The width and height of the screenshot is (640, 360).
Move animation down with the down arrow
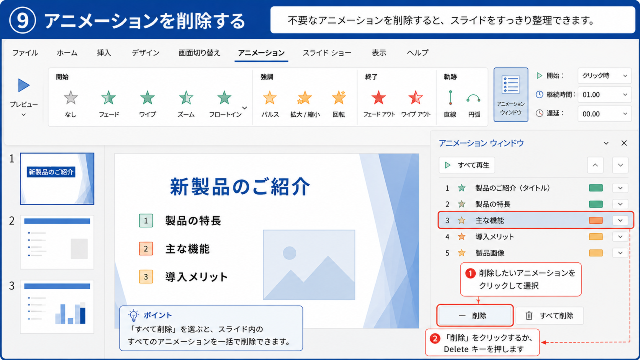point(620,165)
